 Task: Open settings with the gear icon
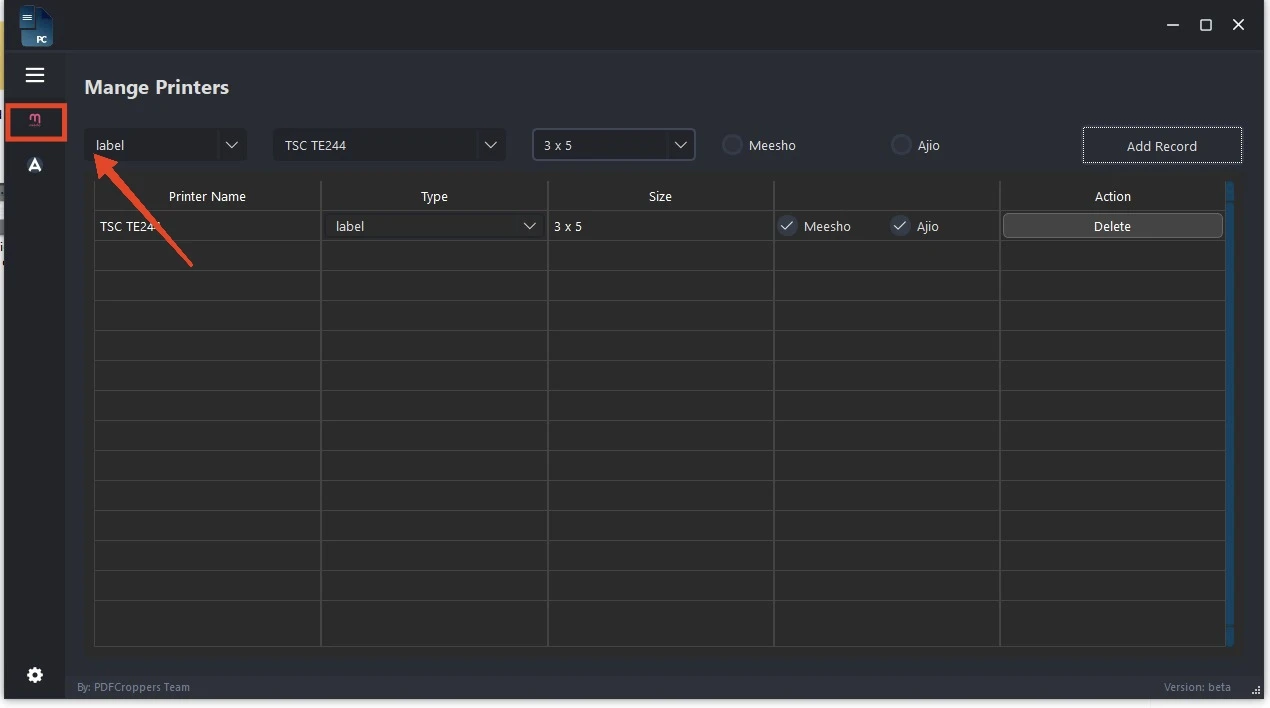pyautogui.click(x=35, y=675)
